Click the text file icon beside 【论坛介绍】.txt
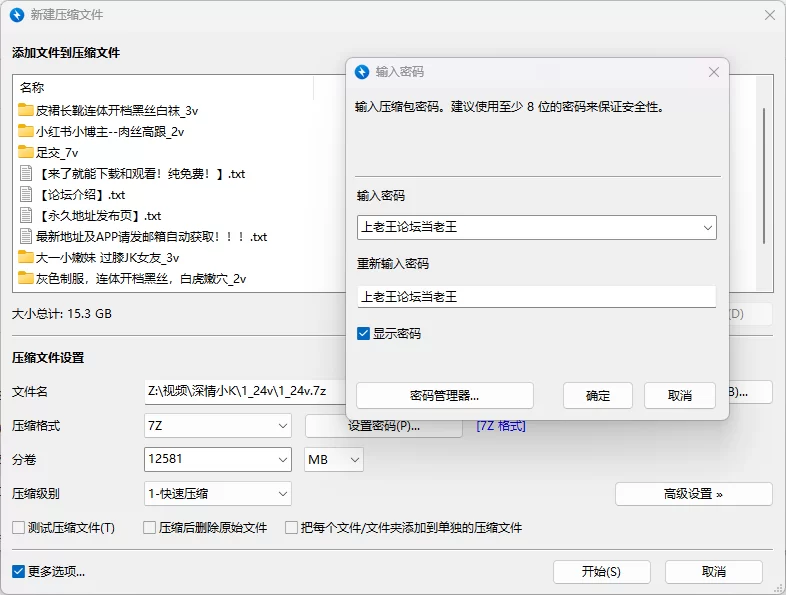This screenshot has height=595, width=786. click(x=26, y=194)
